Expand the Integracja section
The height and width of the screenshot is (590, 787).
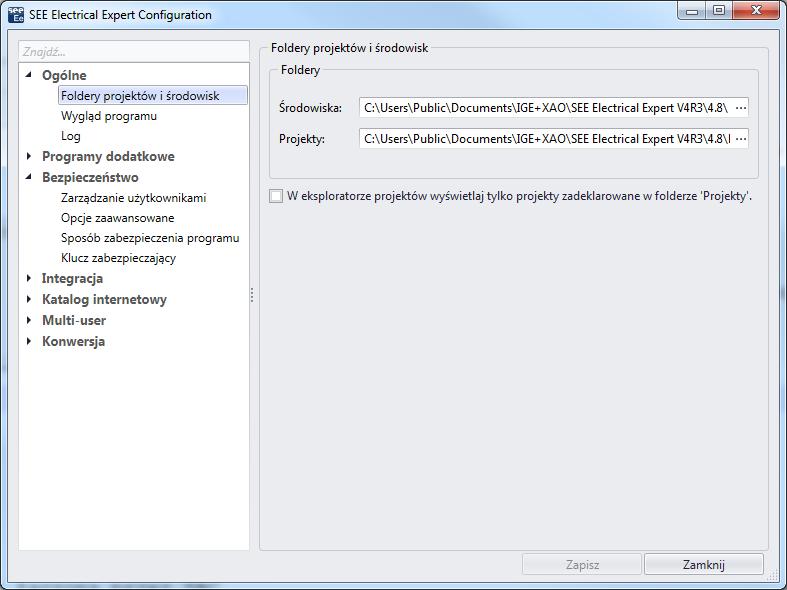[x=29, y=278]
